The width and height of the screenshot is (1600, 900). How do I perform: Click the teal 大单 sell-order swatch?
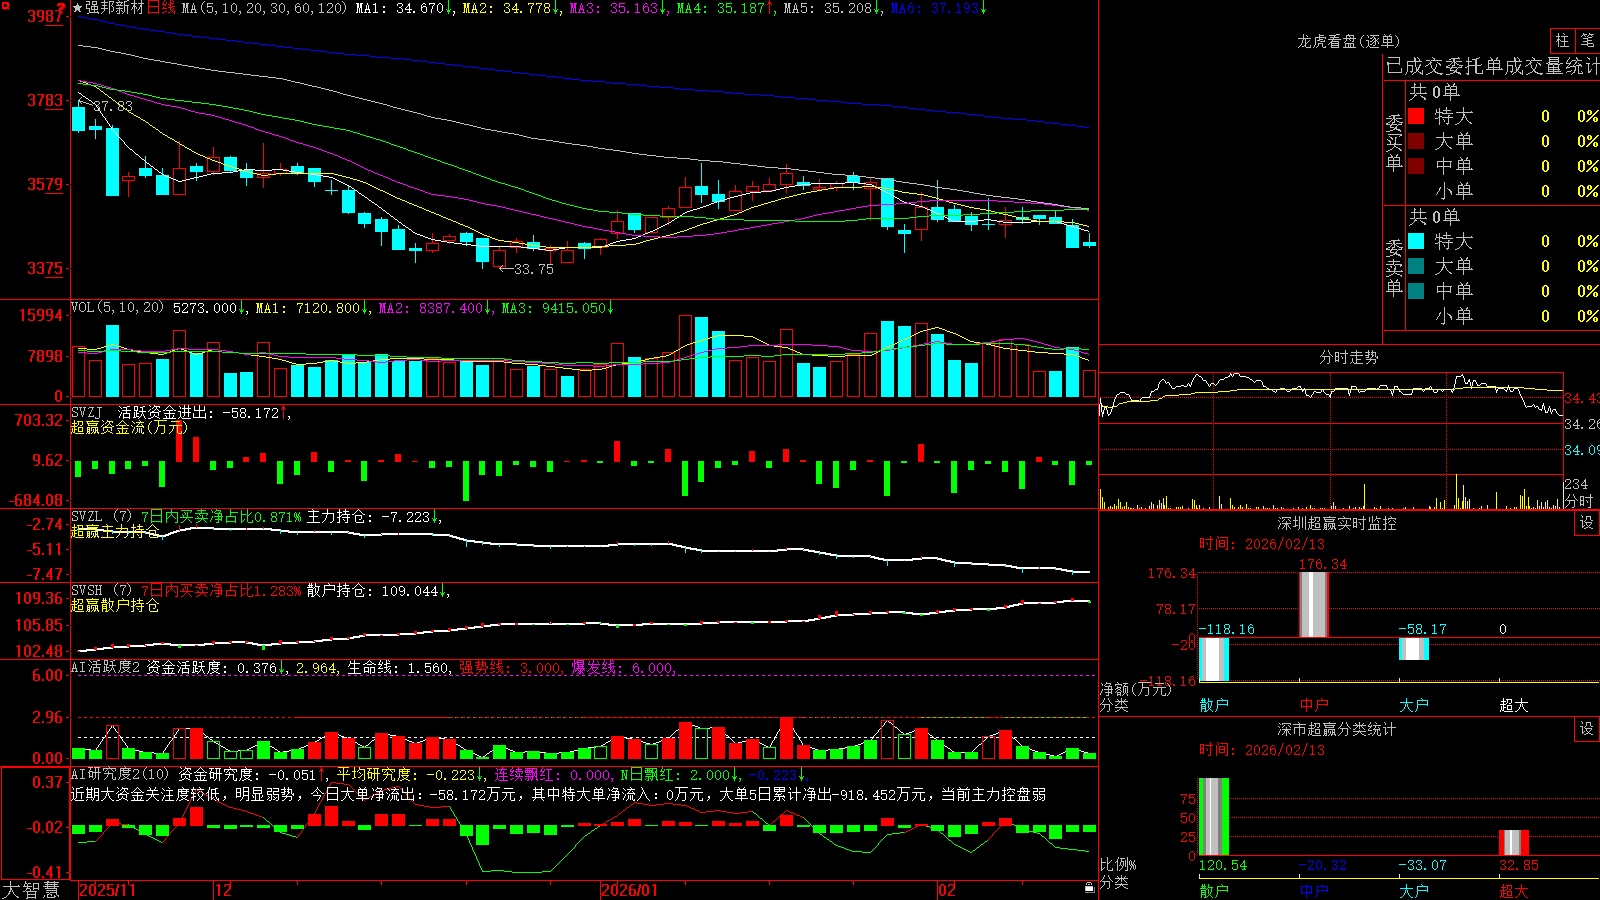[x=1416, y=266]
